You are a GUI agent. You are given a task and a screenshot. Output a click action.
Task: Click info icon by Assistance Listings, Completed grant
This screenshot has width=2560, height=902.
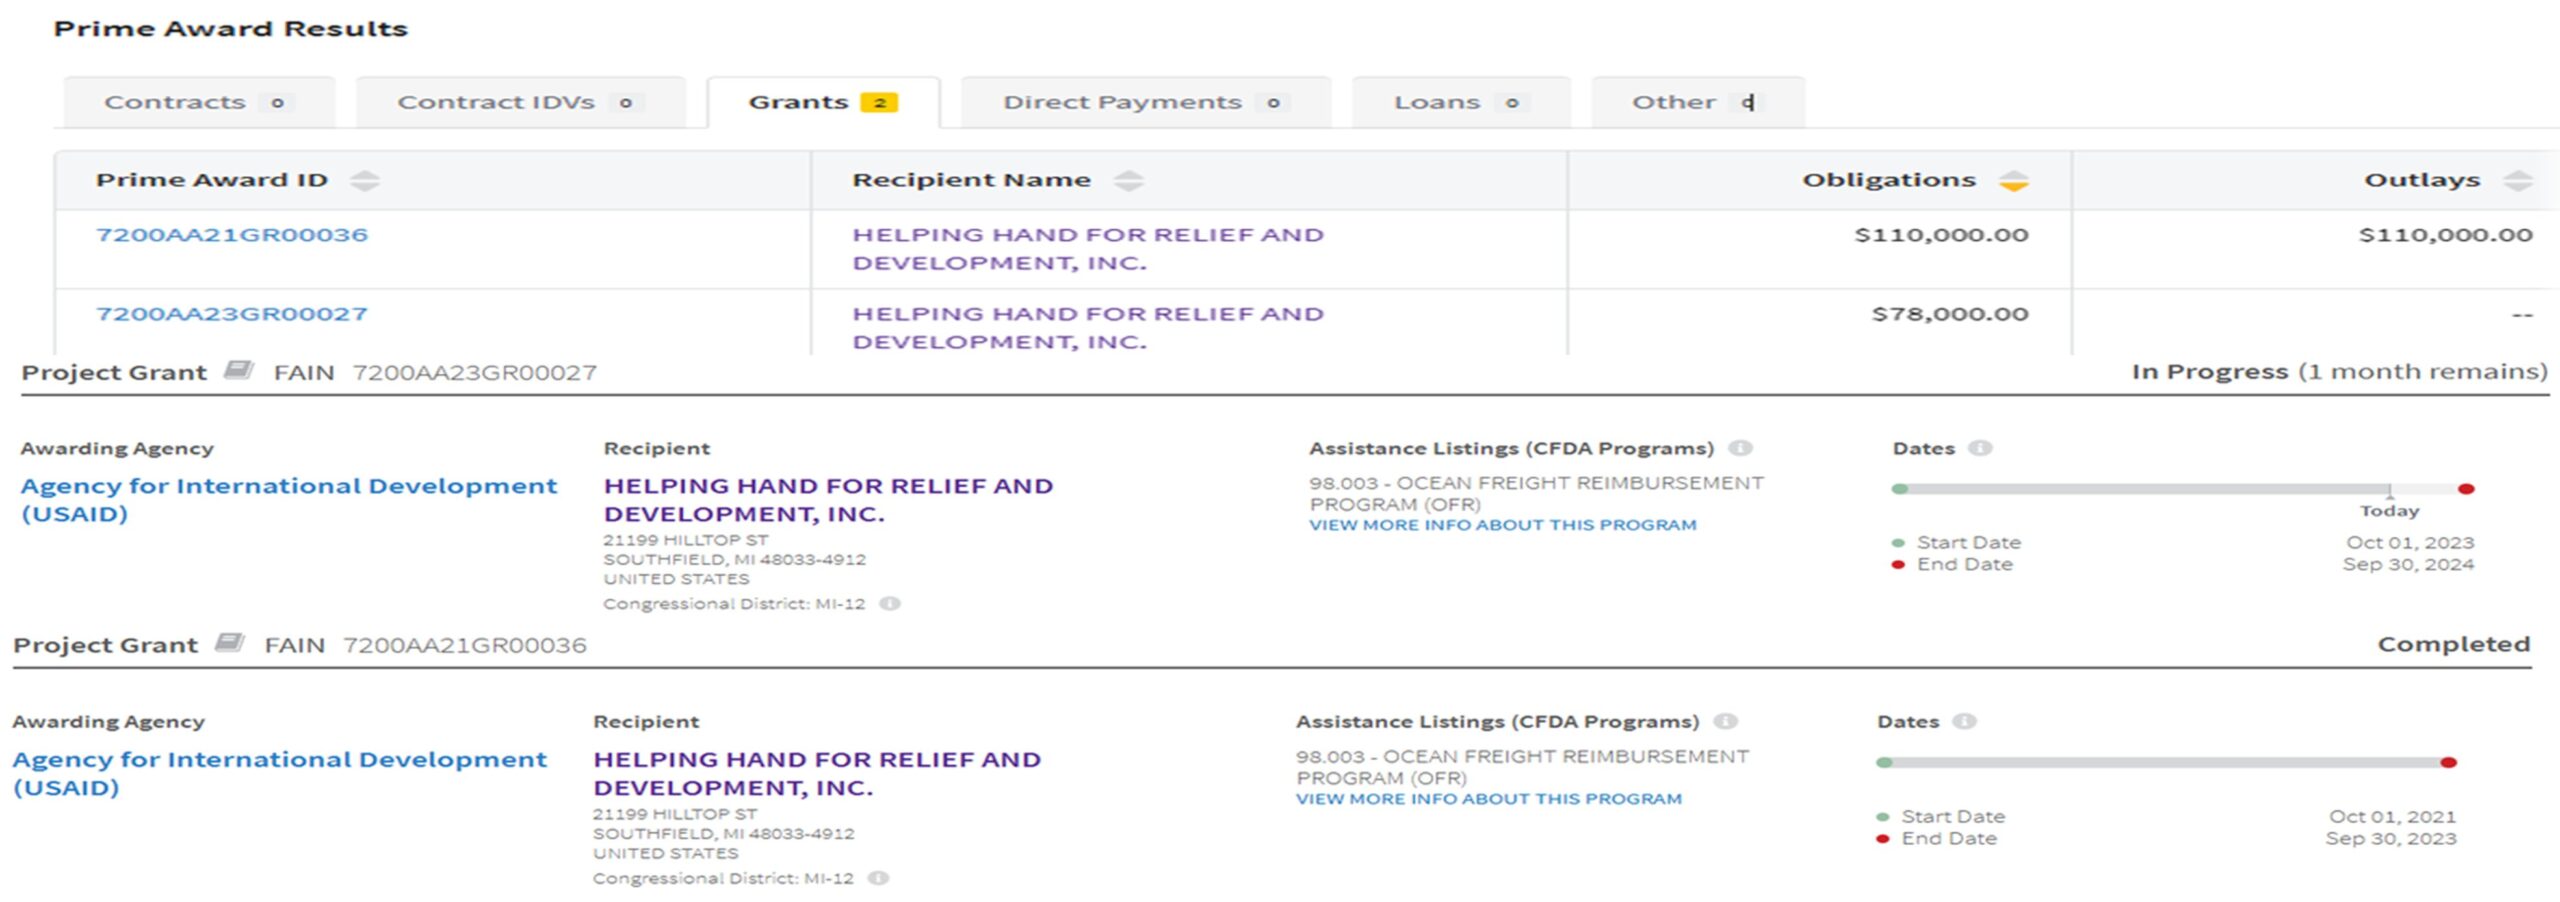(x=1726, y=721)
